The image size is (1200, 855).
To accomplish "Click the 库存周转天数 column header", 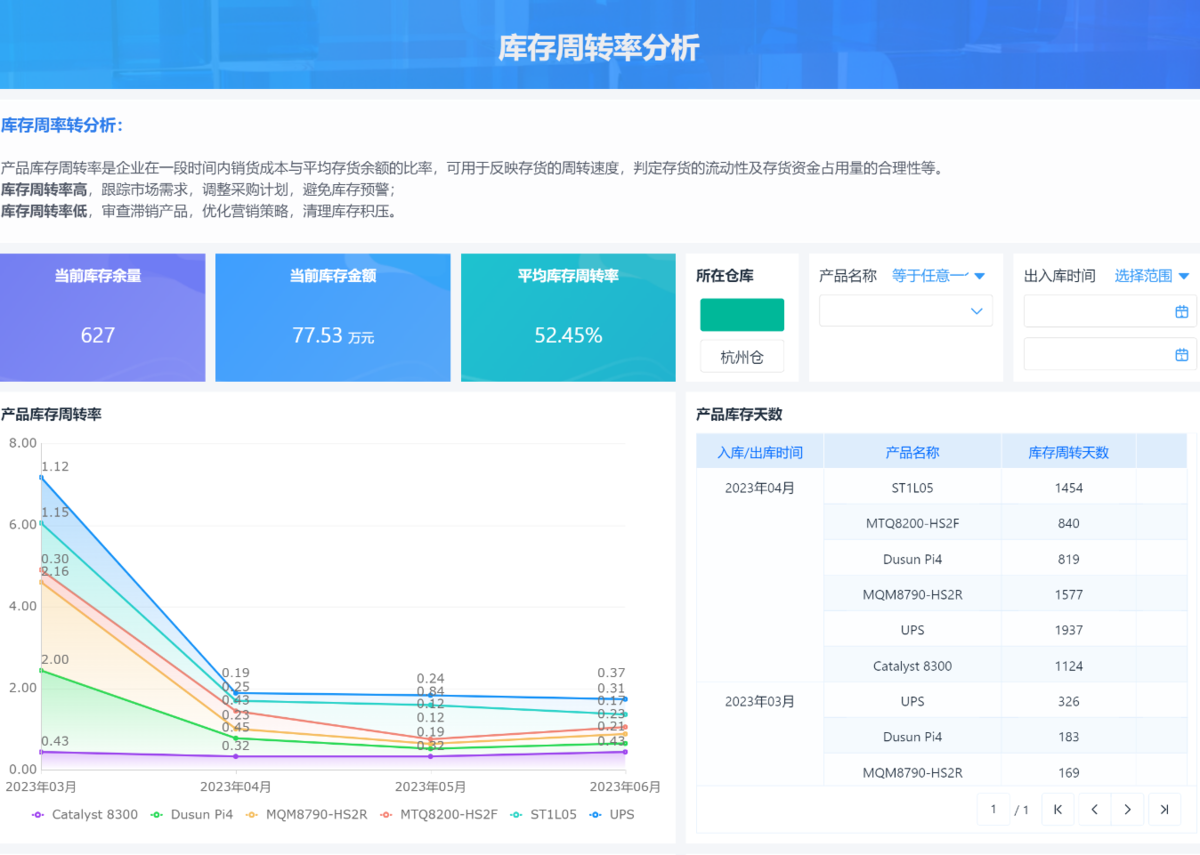I will [x=1068, y=452].
